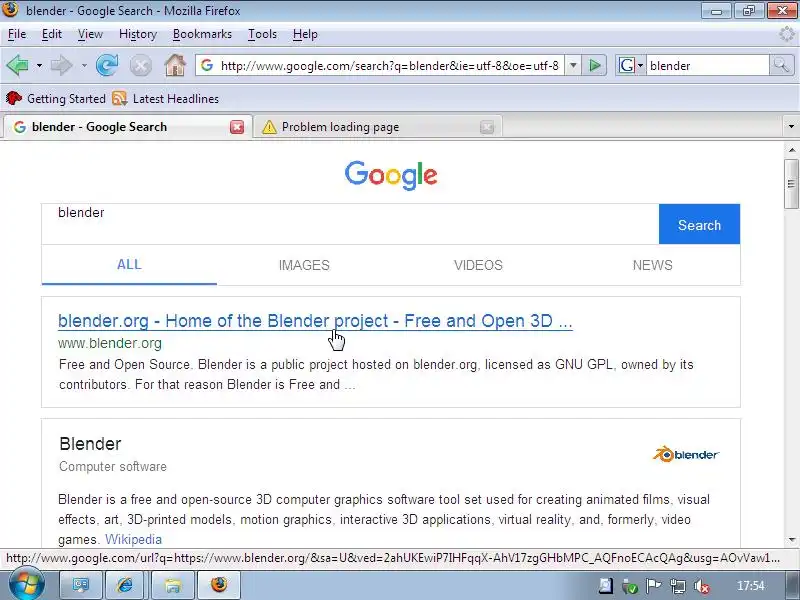Select the blender - Google Search tab
This screenshot has height=600, width=800.
128,127
